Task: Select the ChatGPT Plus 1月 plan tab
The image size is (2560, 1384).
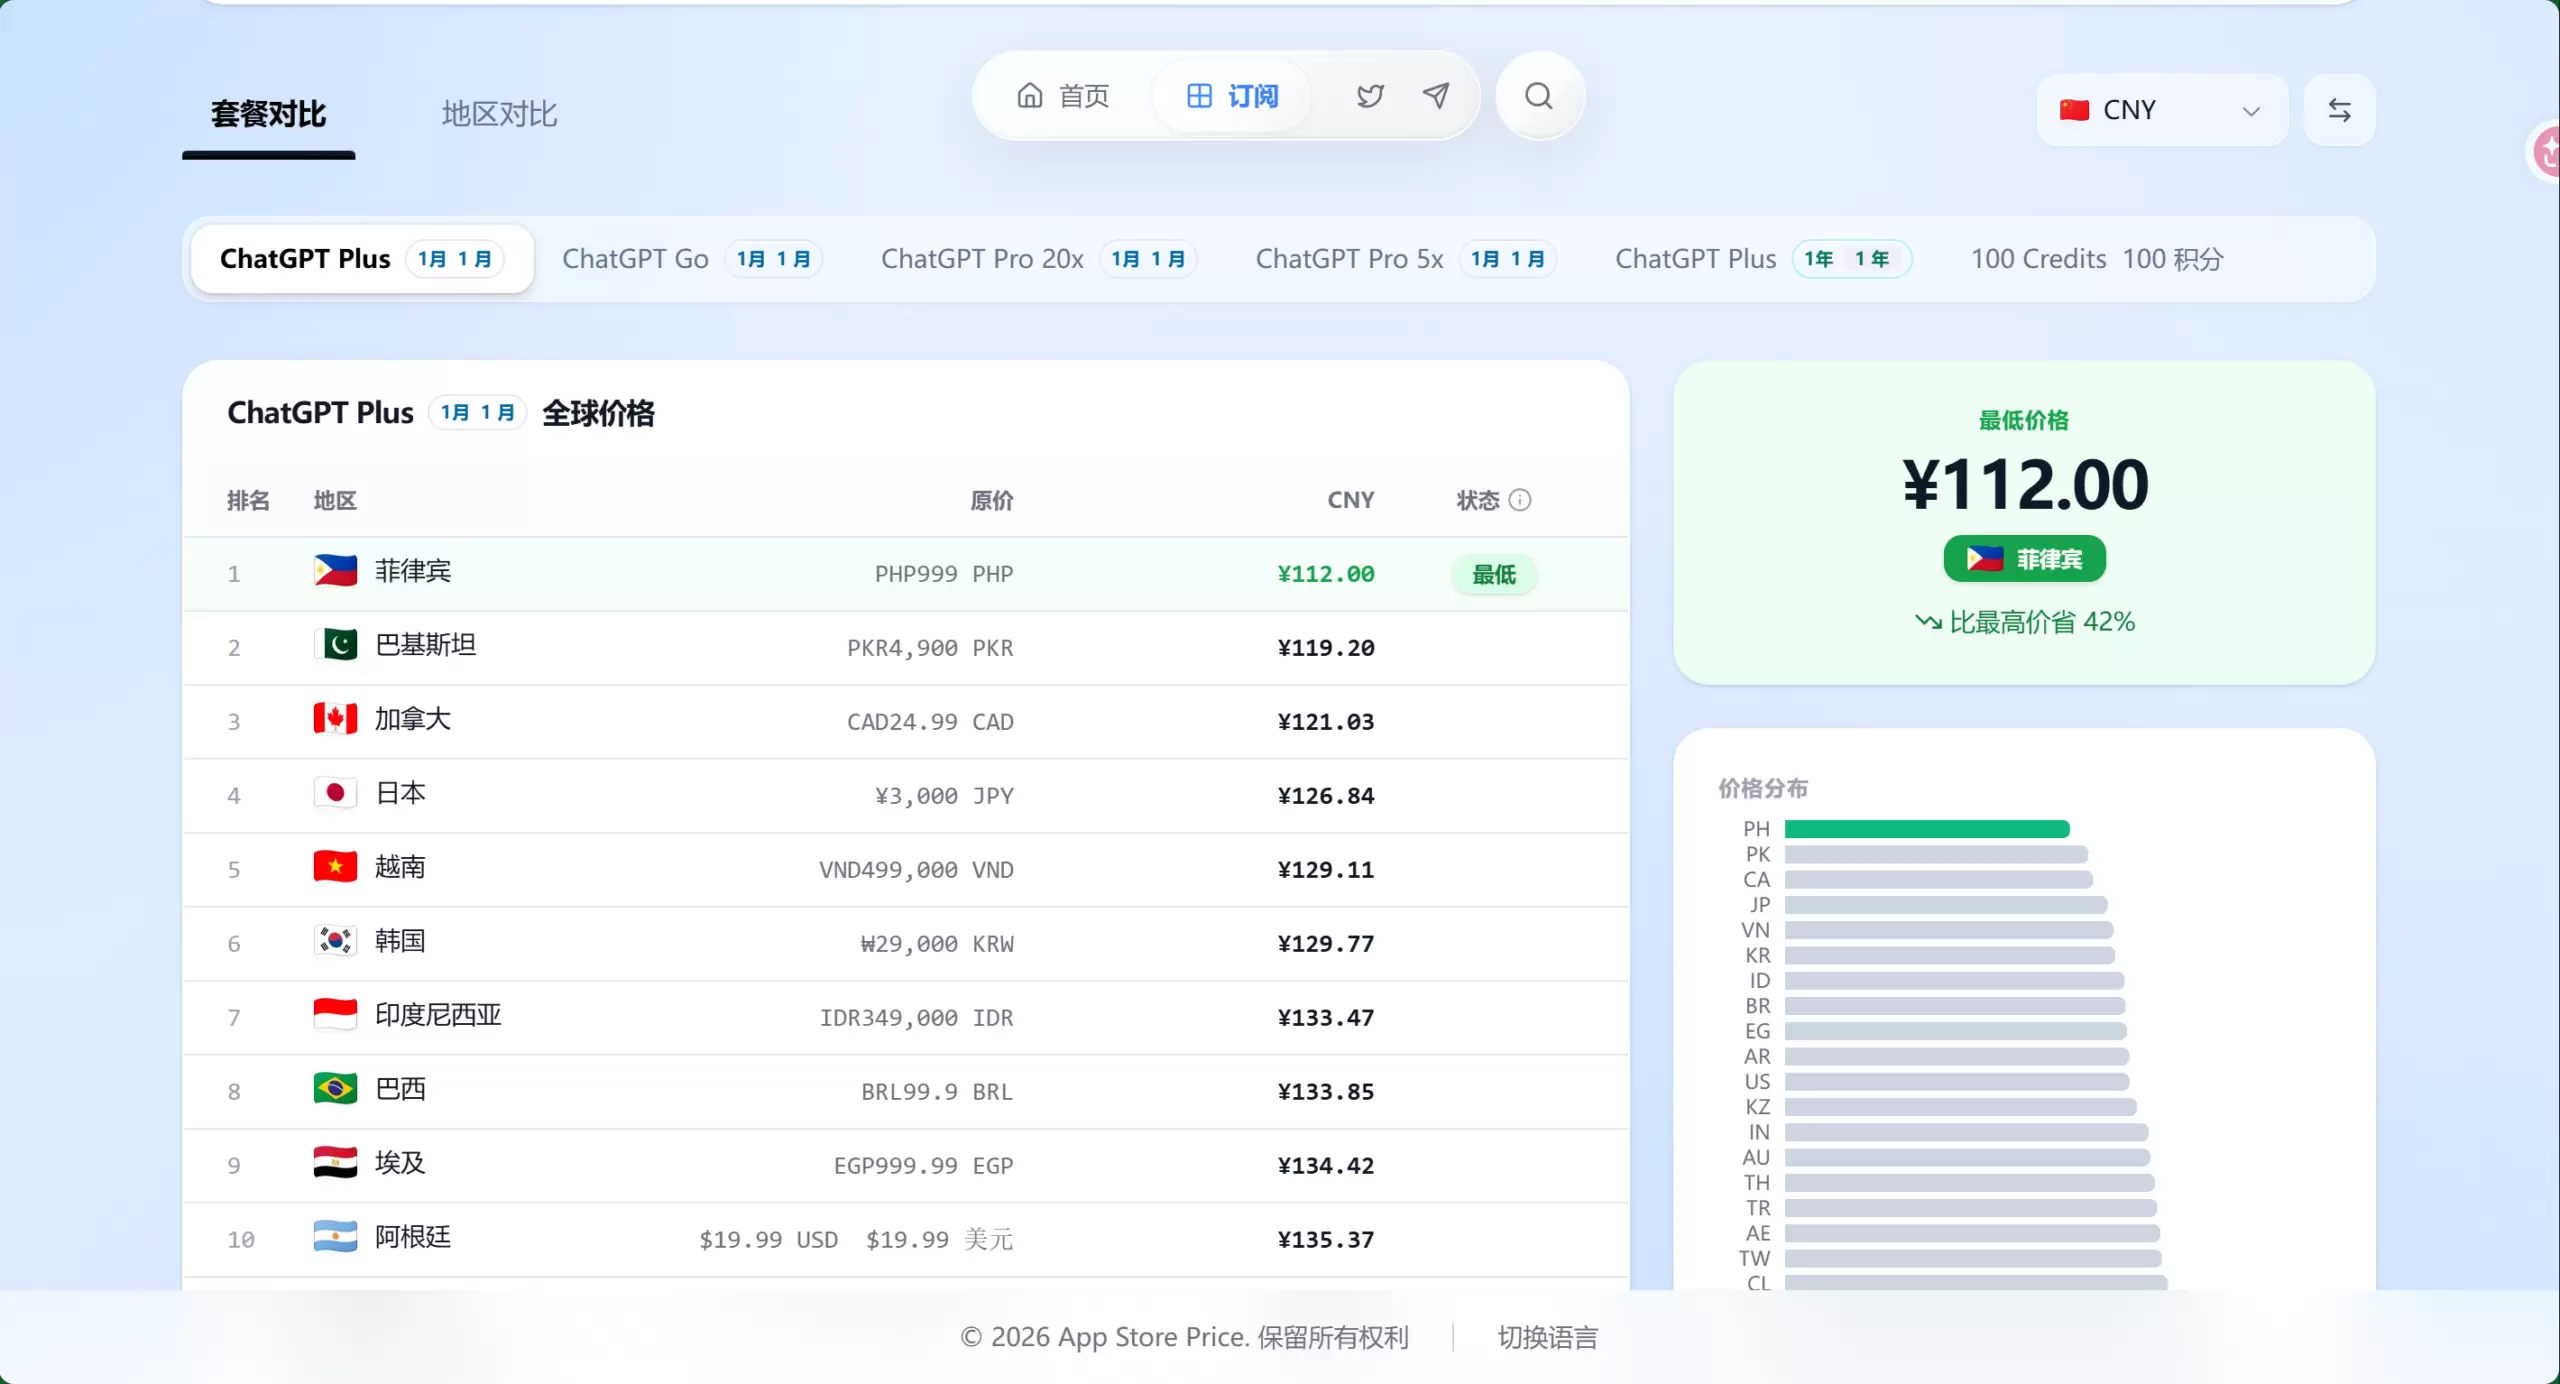Action: click(362, 259)
